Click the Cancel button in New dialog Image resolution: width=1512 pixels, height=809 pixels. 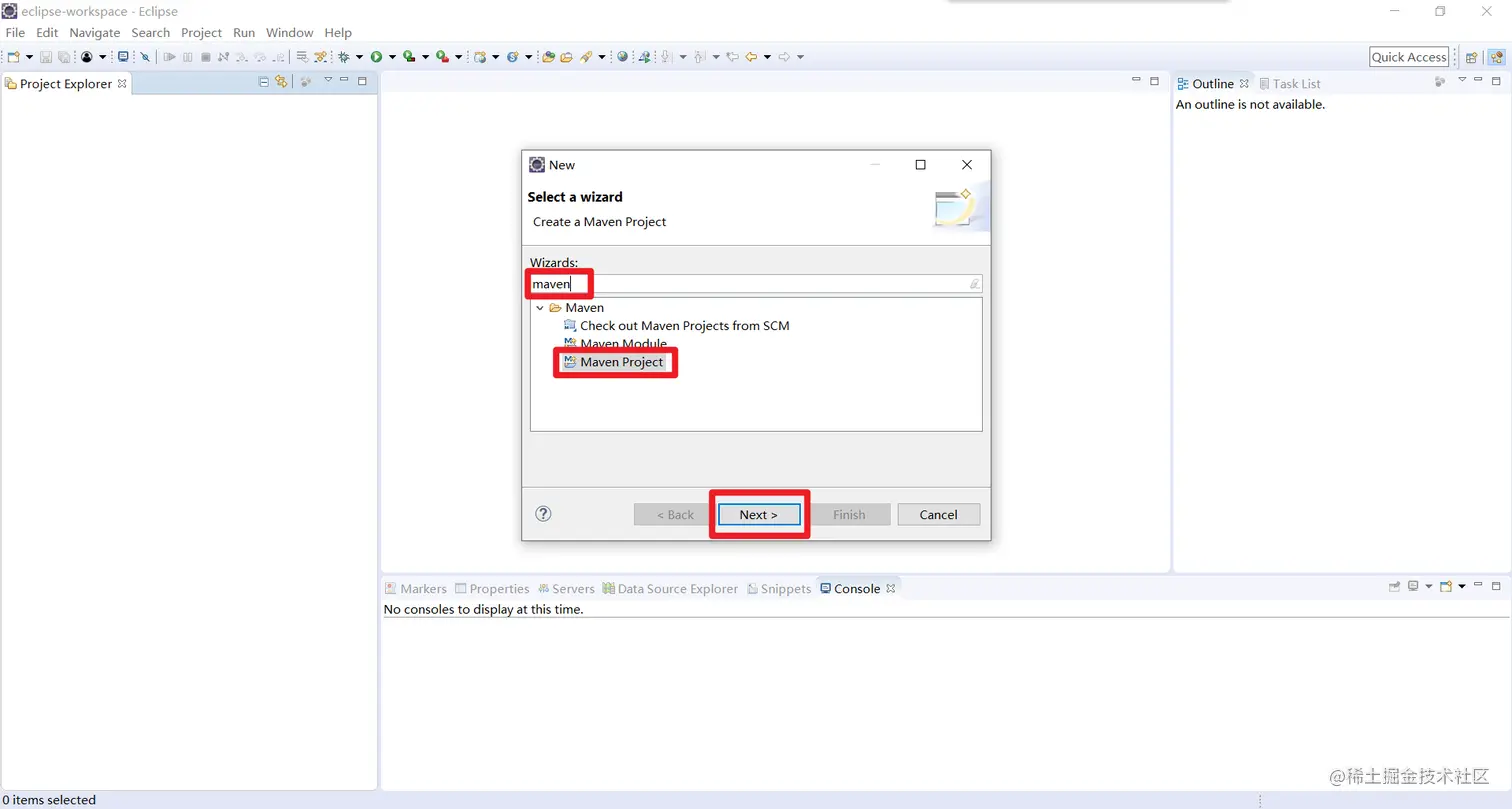tap(938, 514)
